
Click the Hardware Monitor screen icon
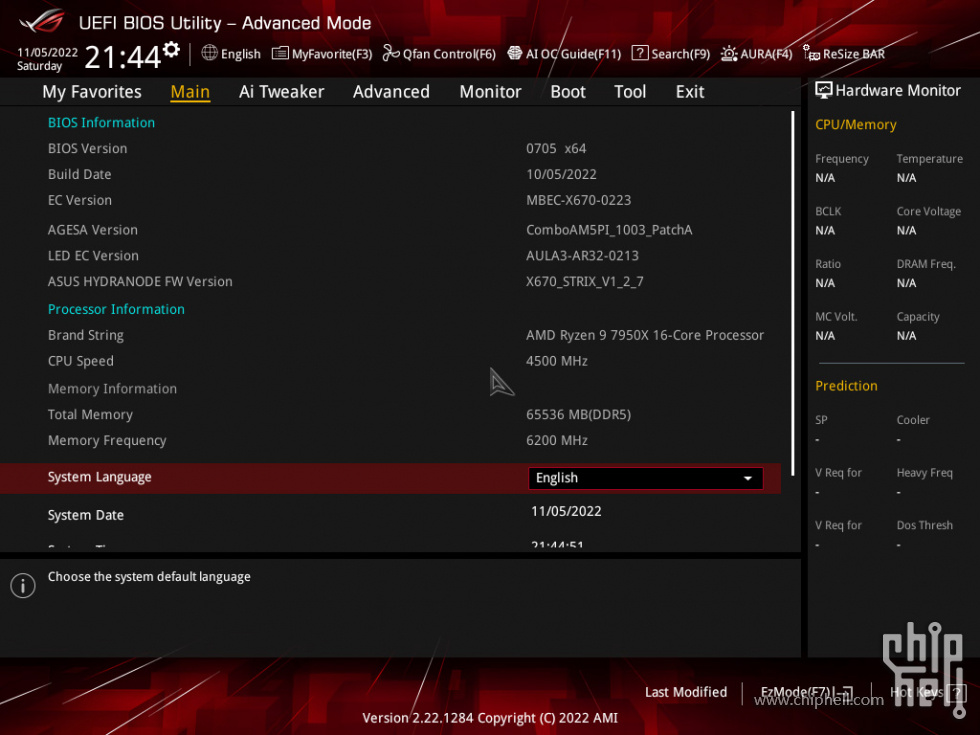pos(824,91)
